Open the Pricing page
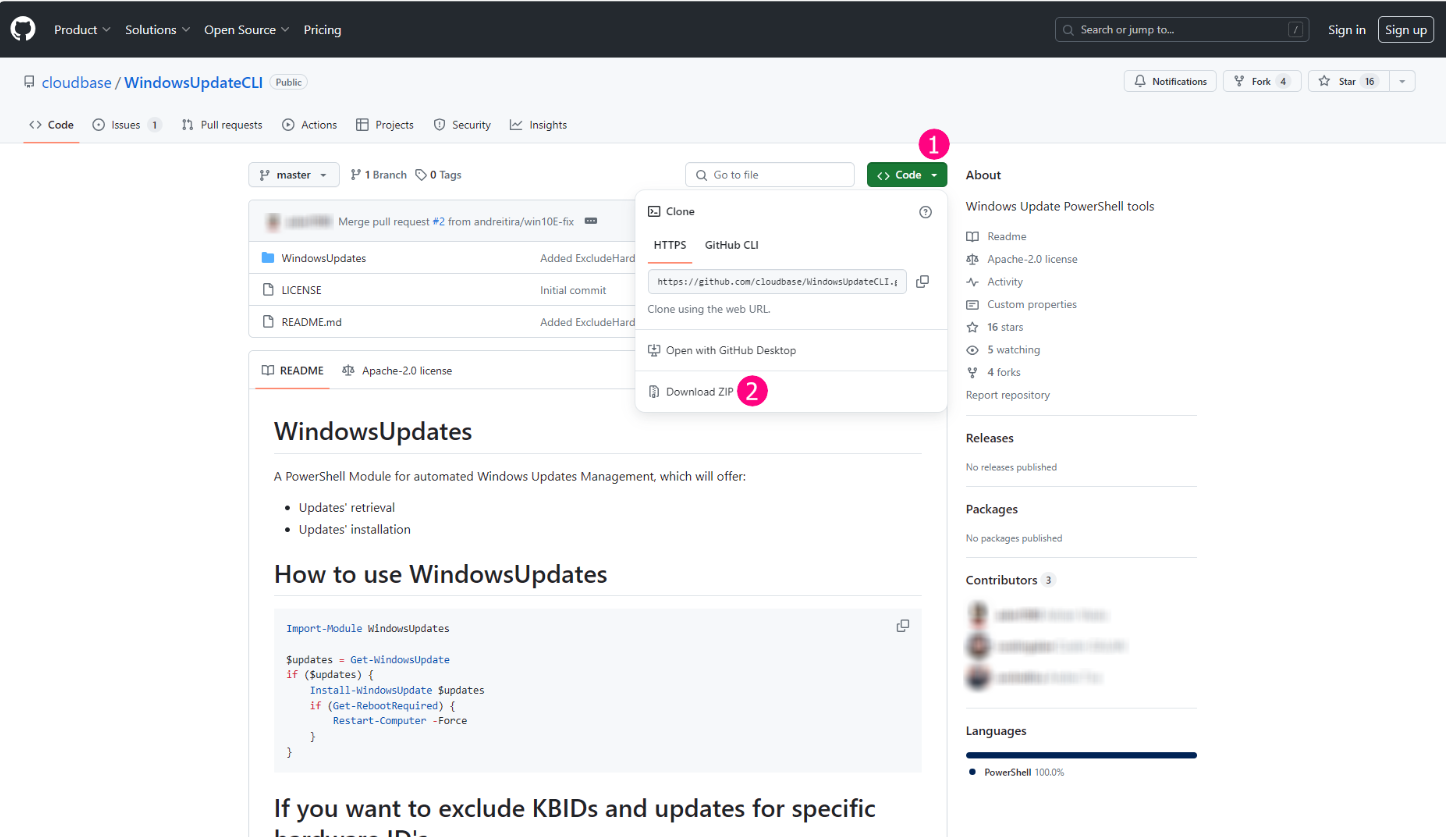 pos(322,30)
